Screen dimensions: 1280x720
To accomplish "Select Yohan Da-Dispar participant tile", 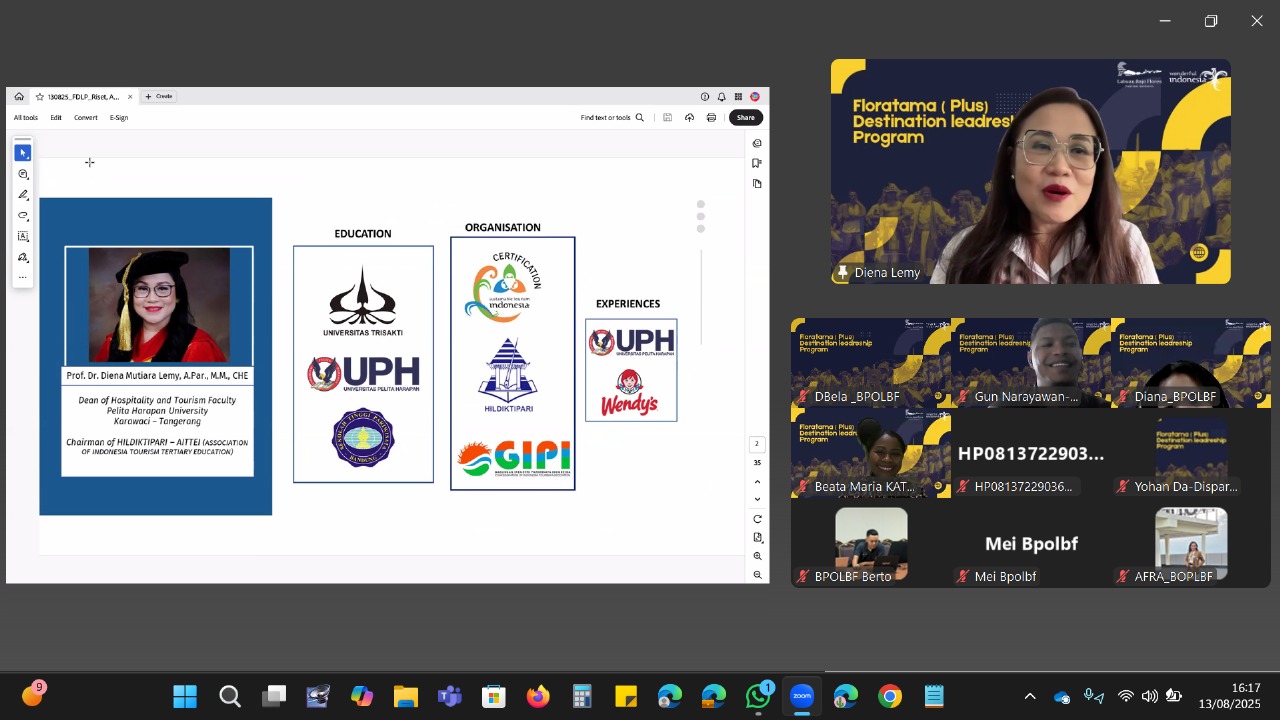I will (x=1191, y=453).
